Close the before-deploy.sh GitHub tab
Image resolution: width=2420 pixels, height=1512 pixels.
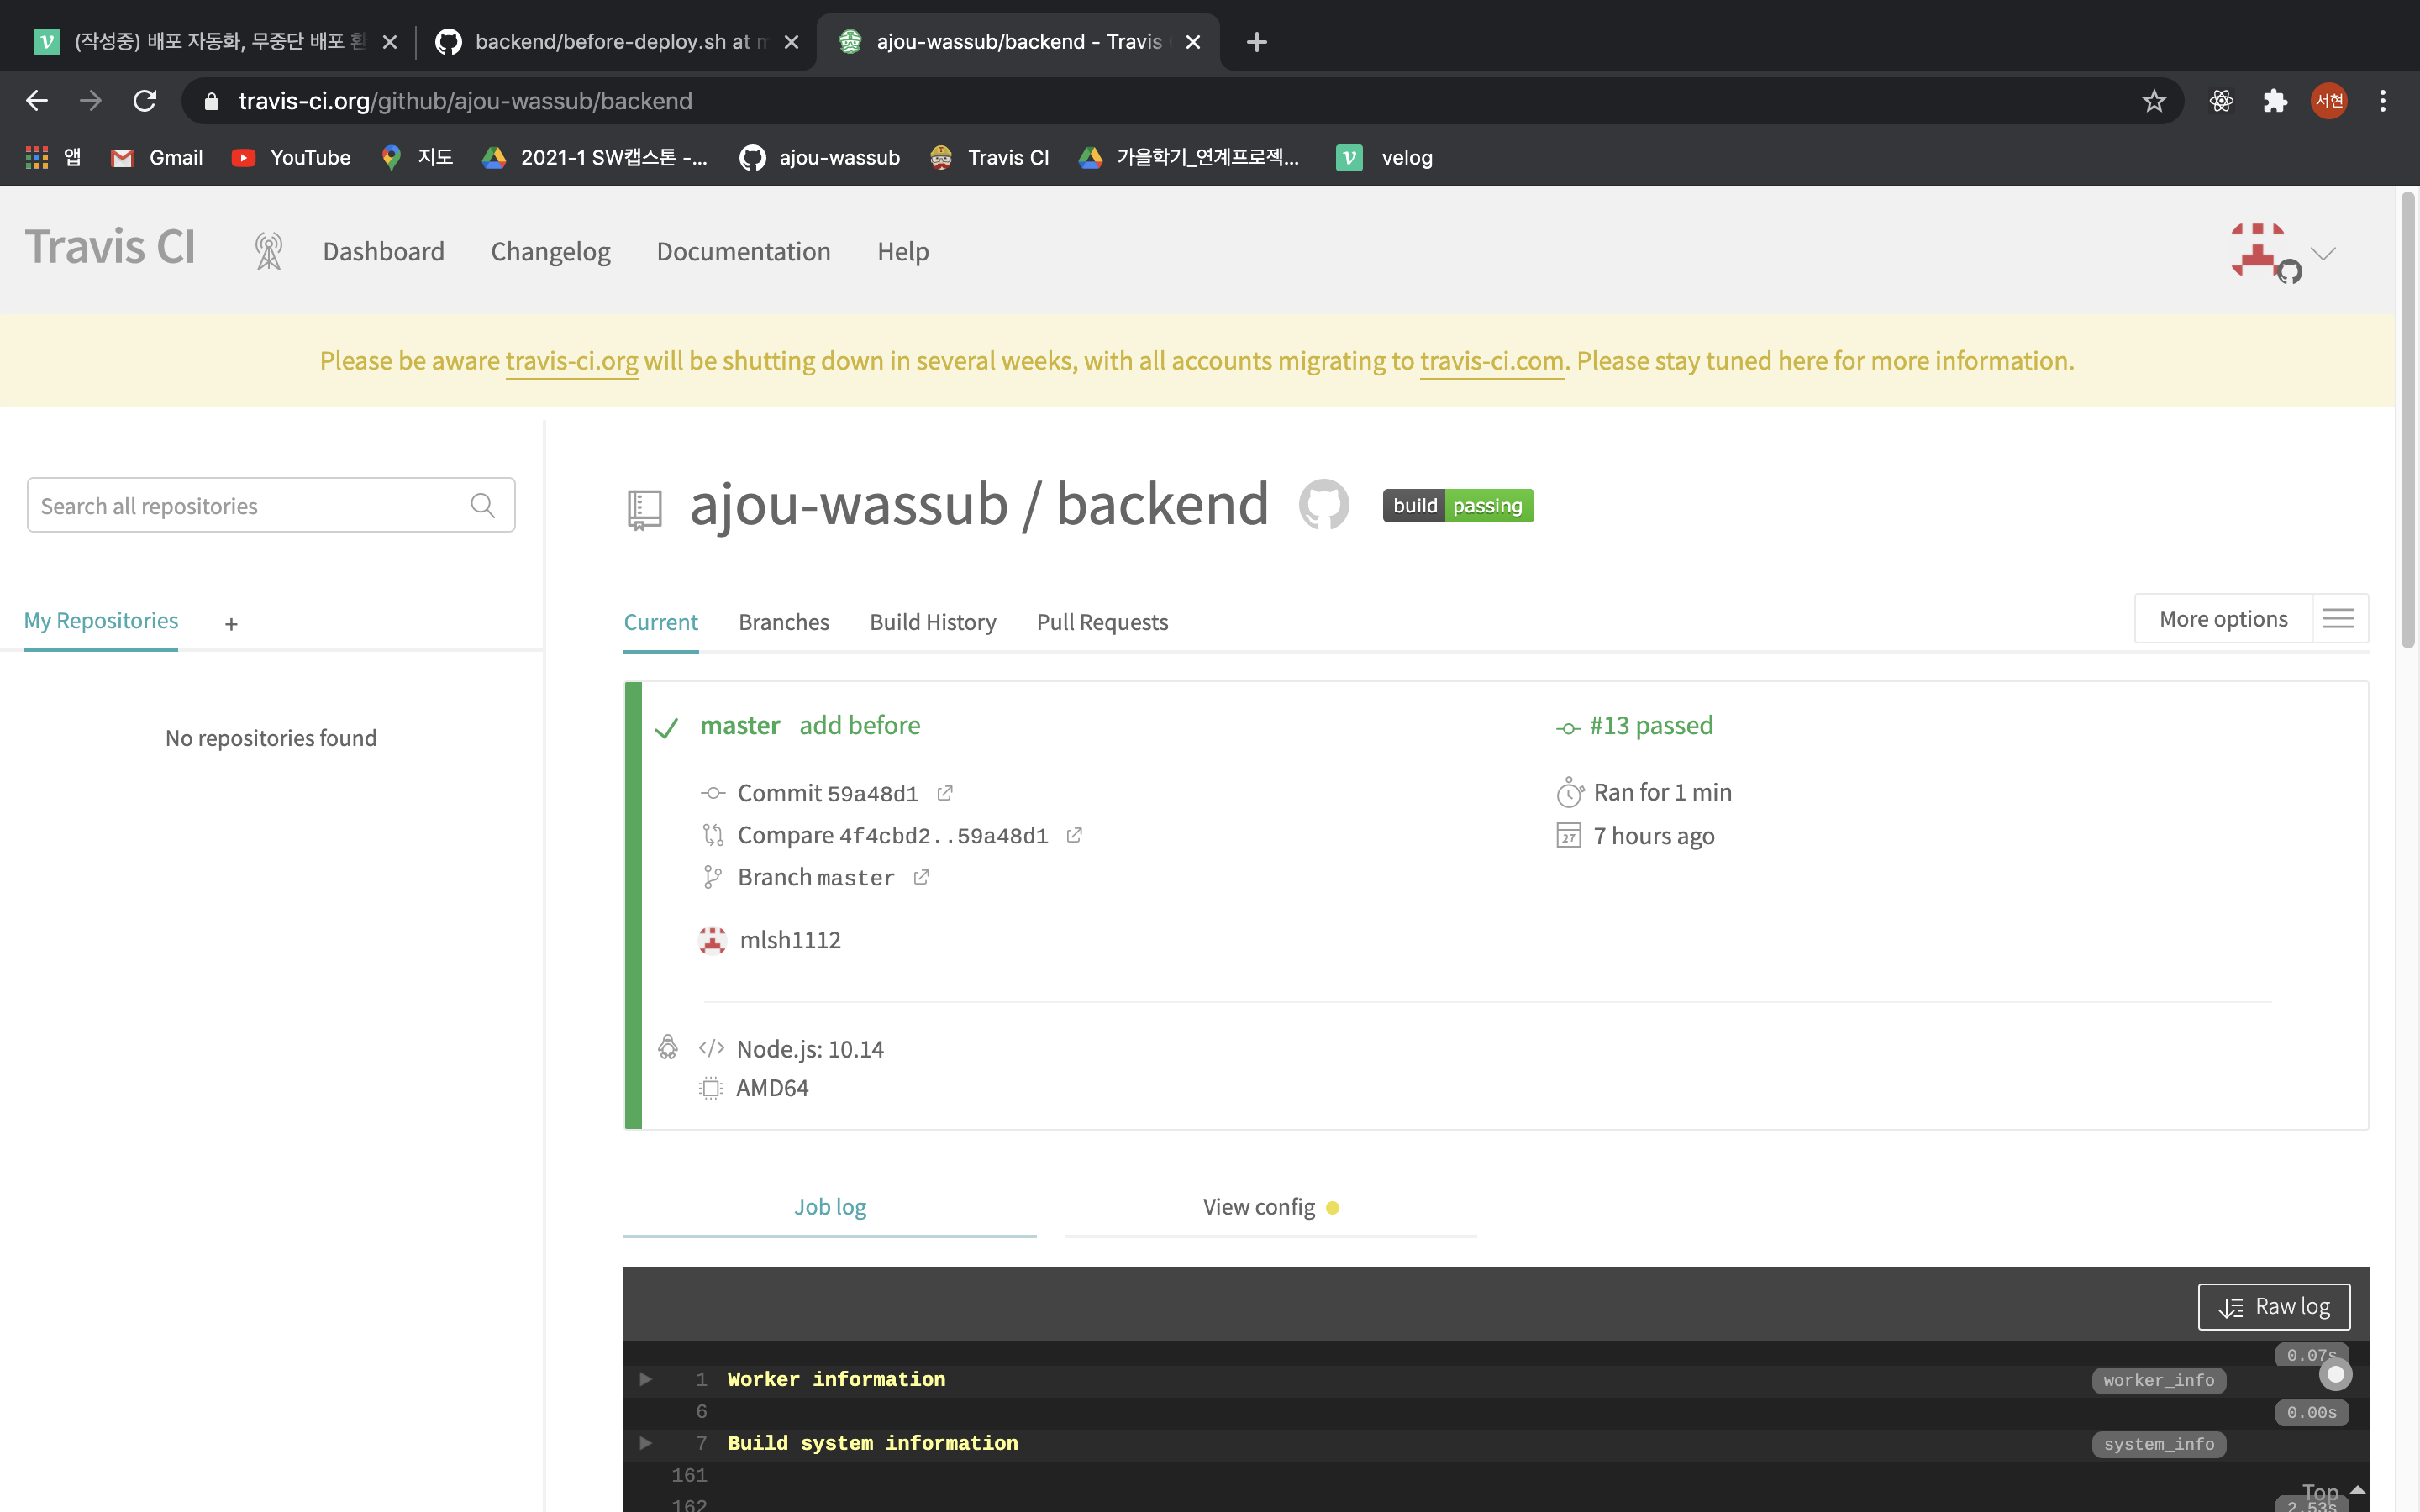point(791,42)
